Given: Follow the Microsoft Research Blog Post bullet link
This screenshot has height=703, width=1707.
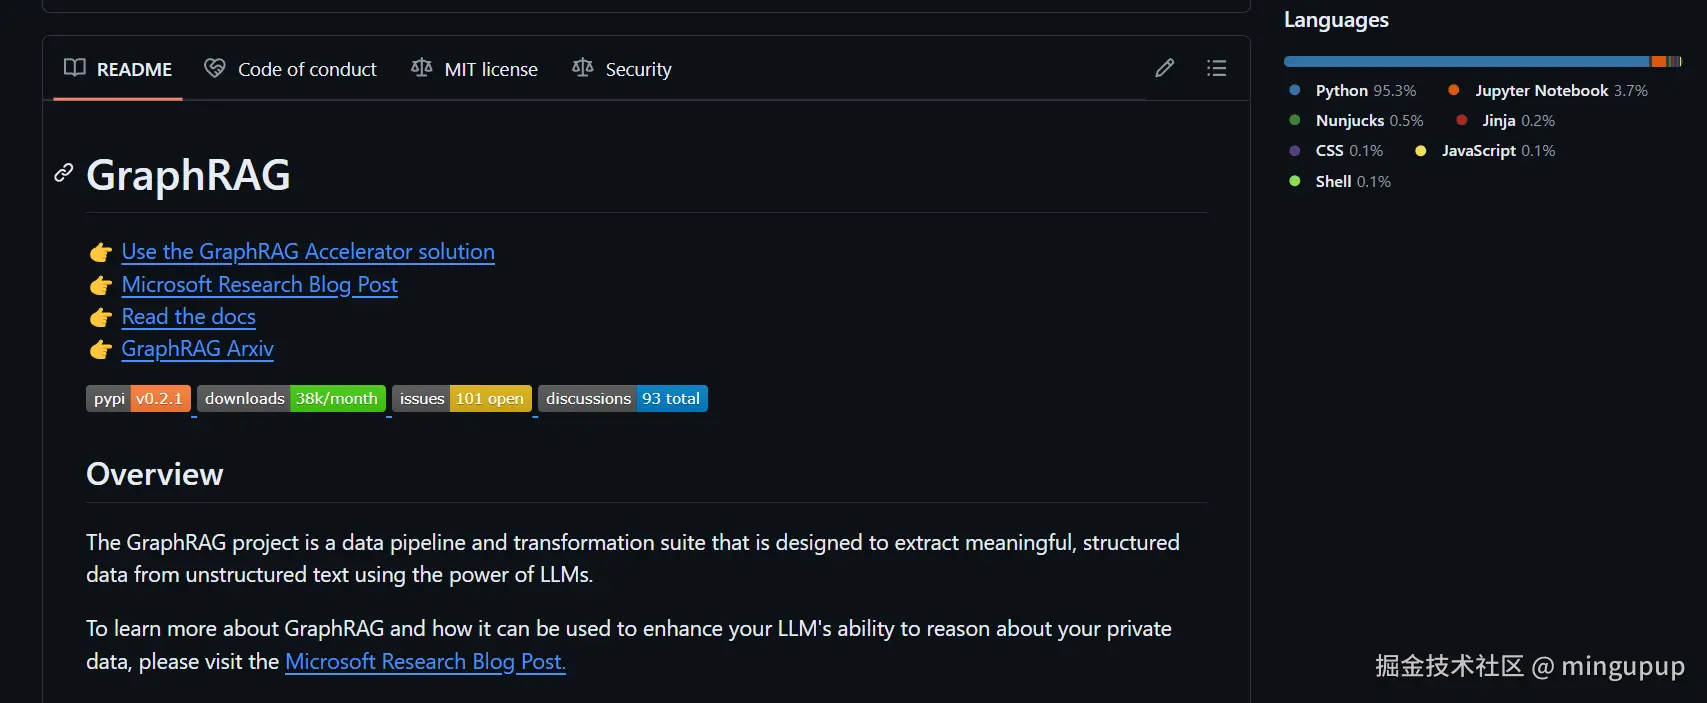Looking at the screenshot, I should pyautogui.click(x=260, y=285).
